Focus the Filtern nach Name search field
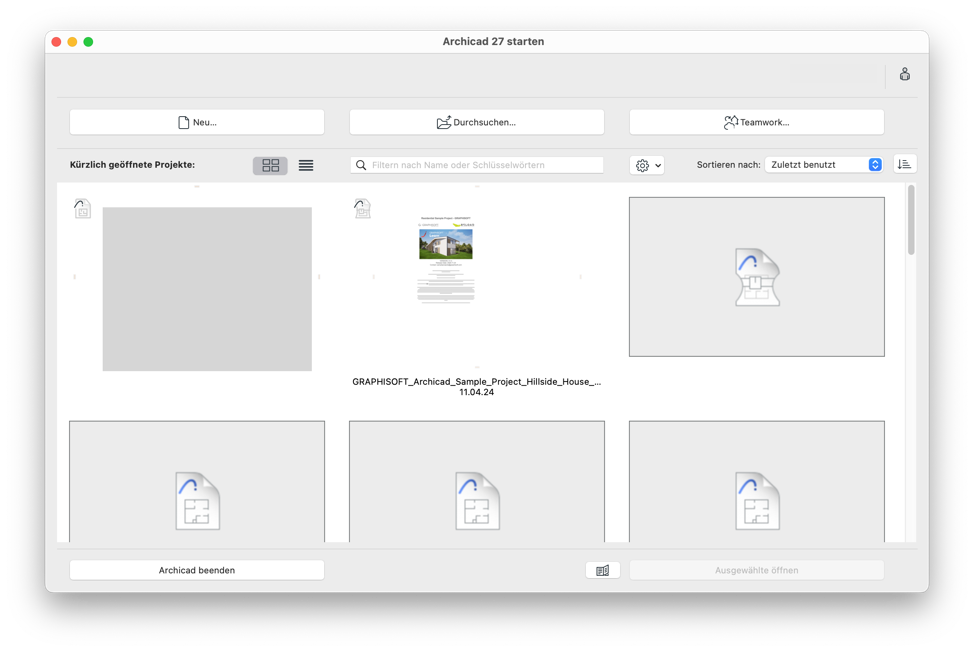974x652 pixels. [476, 165]
